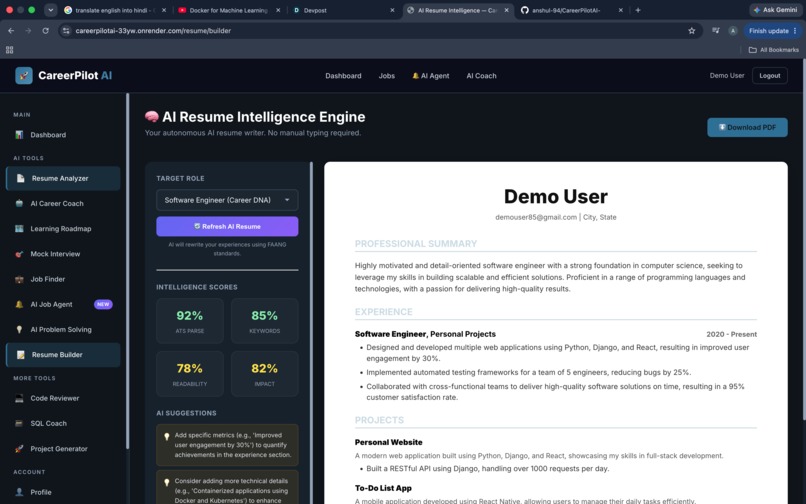Viewport: 806px width, 504px height.
Task: Click the Logout button
Action: [x=770, y=76]
